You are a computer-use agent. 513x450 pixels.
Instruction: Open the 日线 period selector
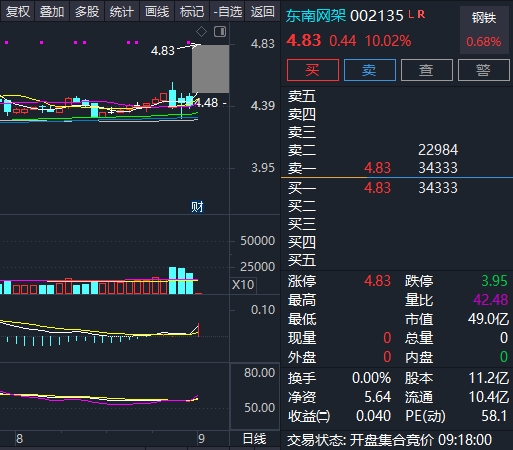(x=255, y=439)
